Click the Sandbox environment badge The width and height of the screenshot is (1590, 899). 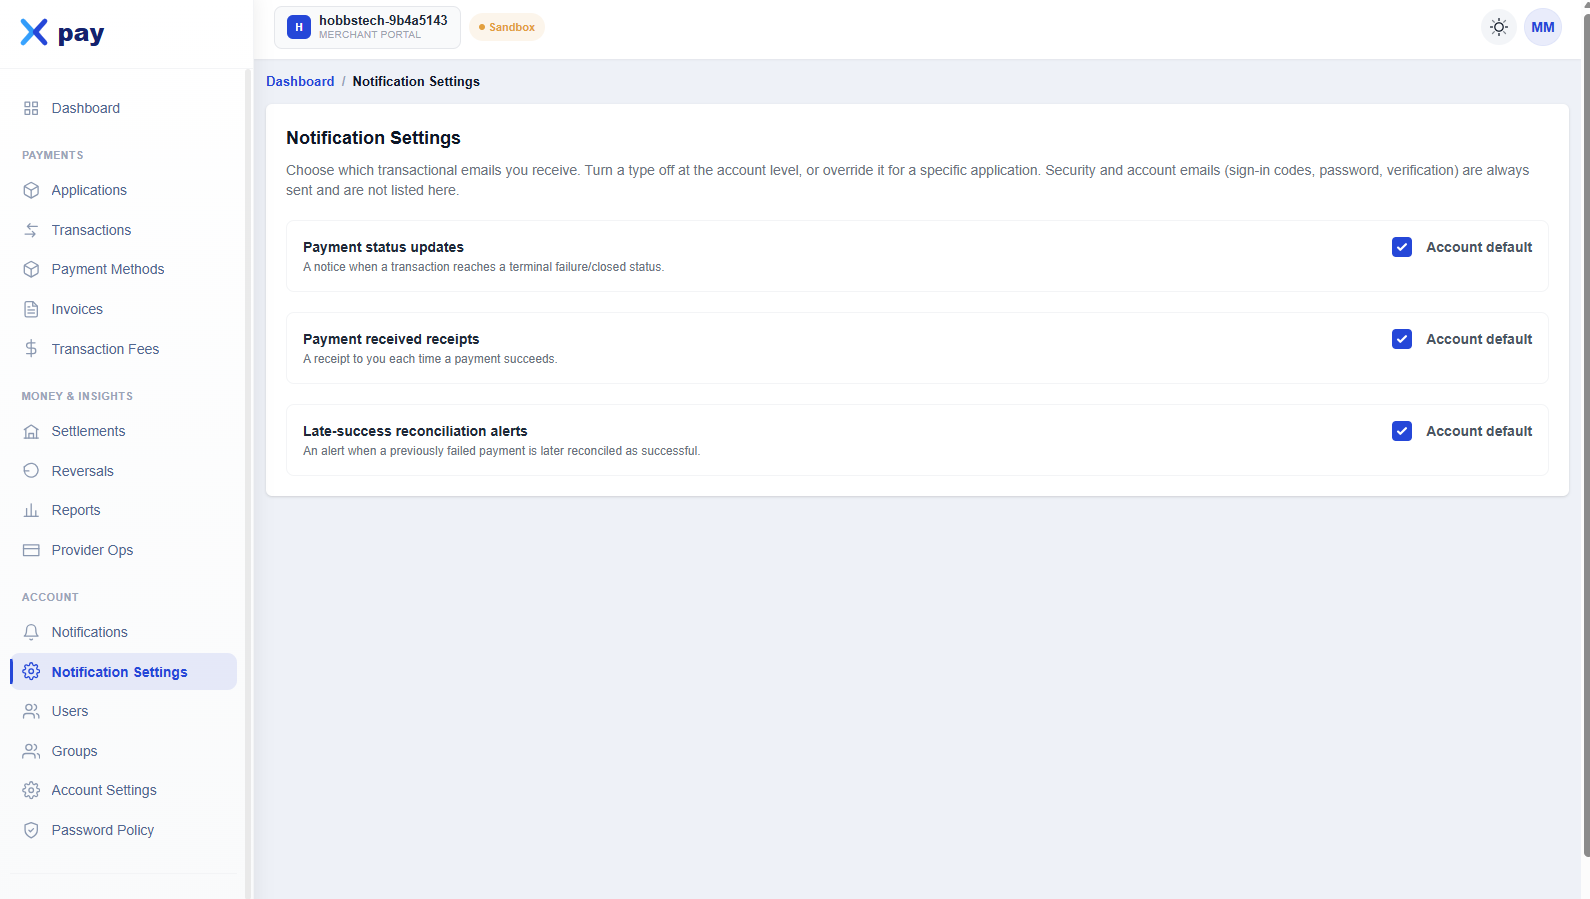pyautogui.click(x=507, y=27)
